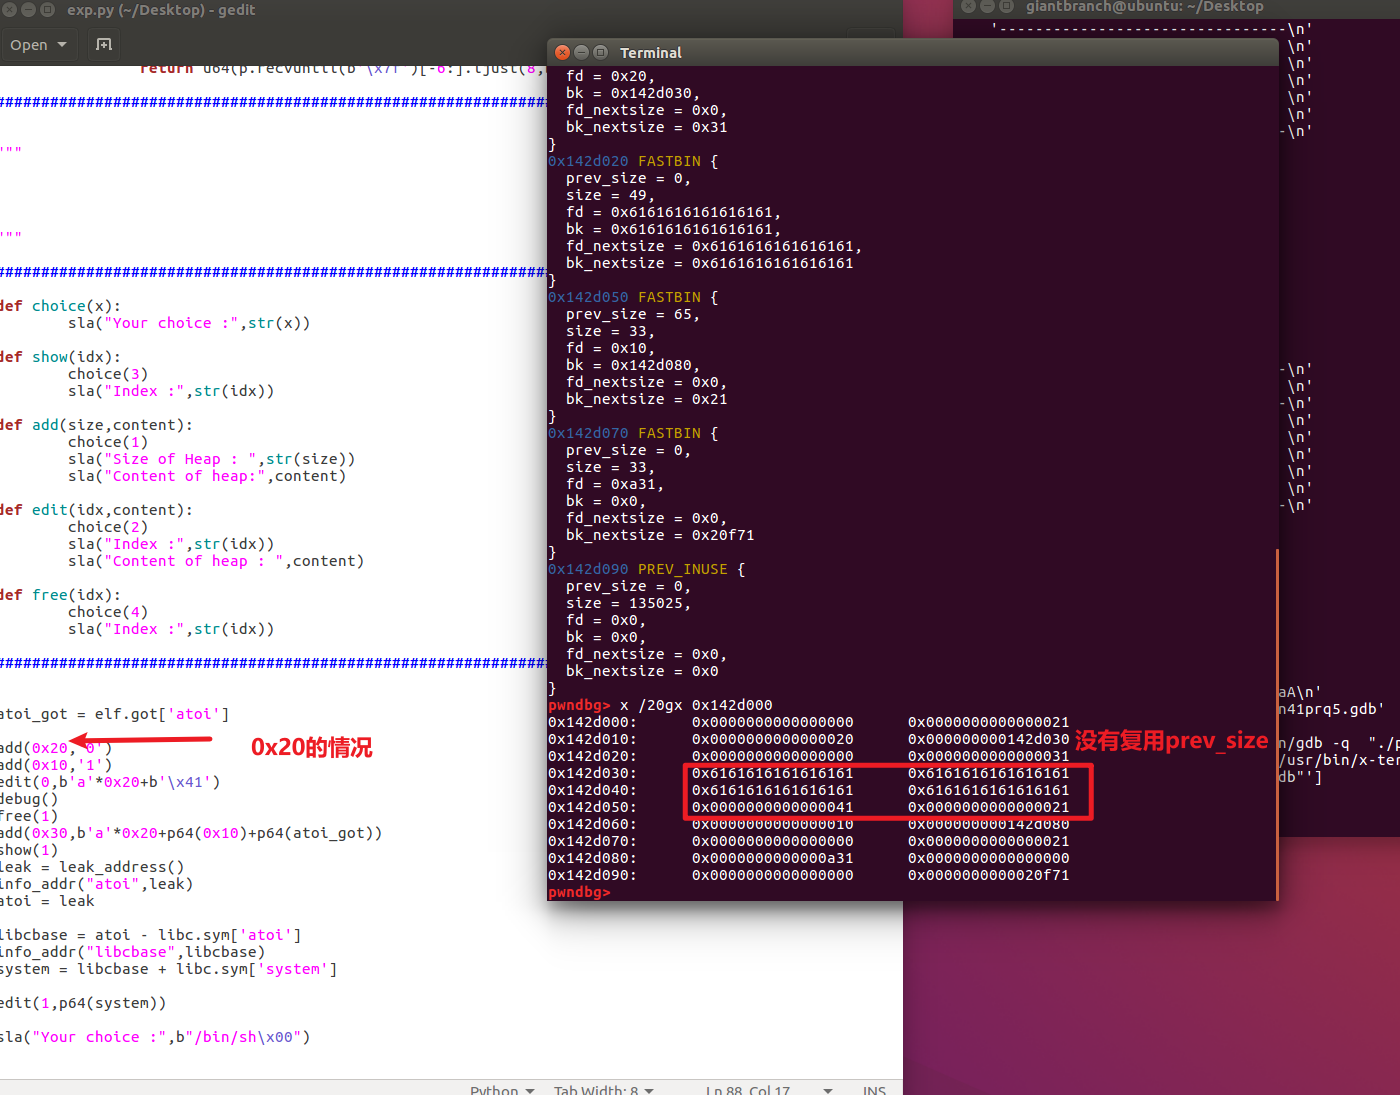This screenshot has height=1095, width=1400.
Task: Click "n41prq5.gdb'" in background terminal
Action: tap(1332, 709)
